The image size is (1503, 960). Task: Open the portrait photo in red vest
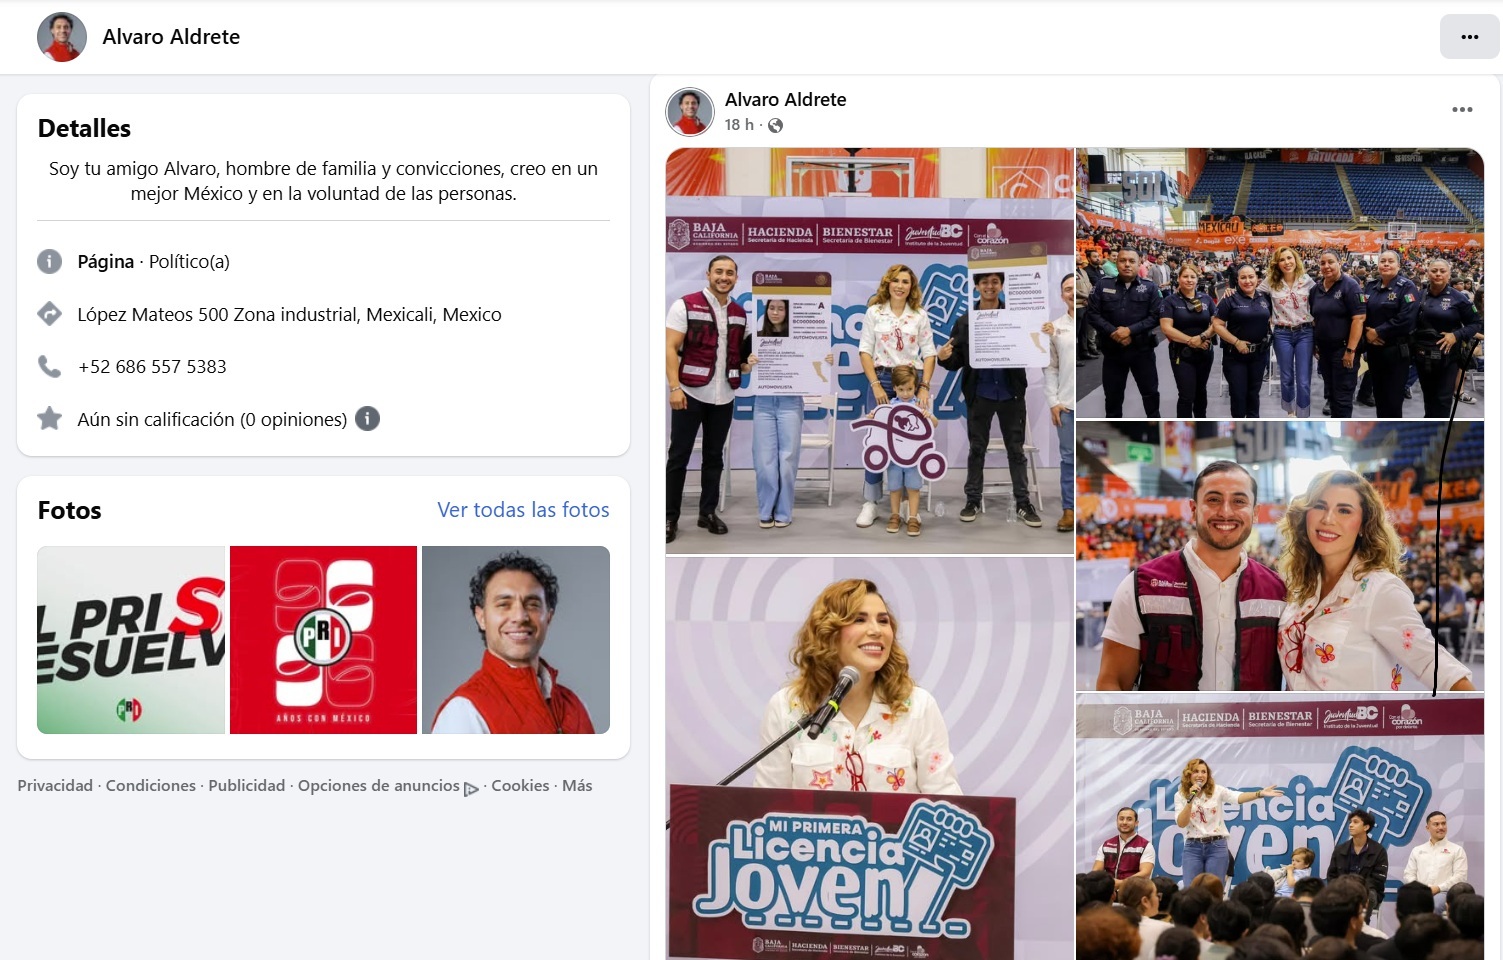click(516, 640)
